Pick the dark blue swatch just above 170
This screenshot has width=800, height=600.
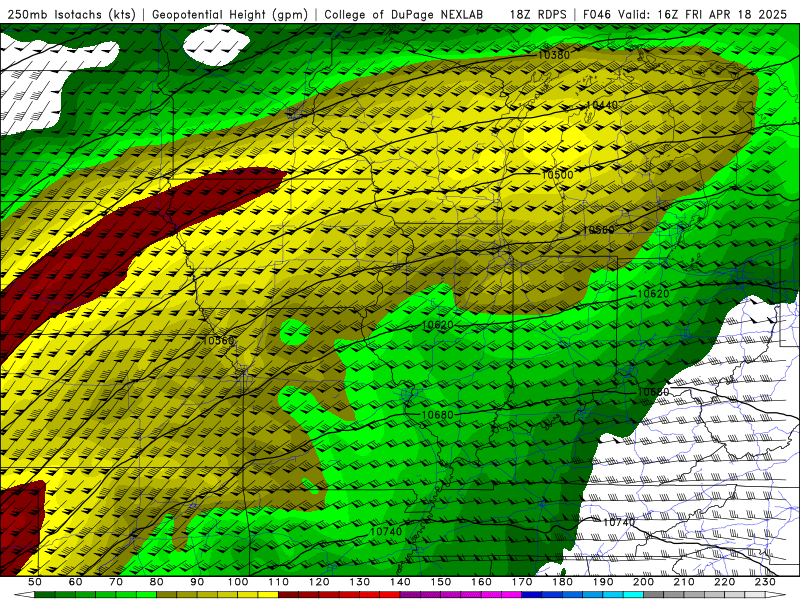[x=532, y=595]
